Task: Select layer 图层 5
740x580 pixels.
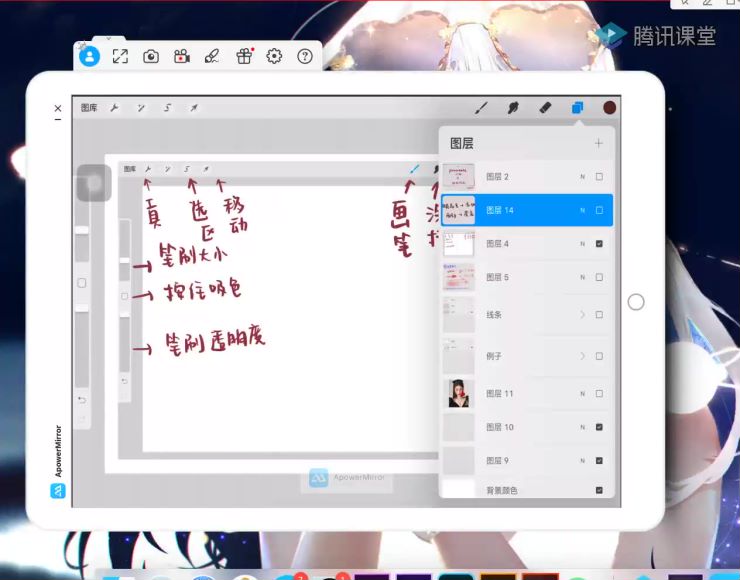Action: (x=527, y=277)
